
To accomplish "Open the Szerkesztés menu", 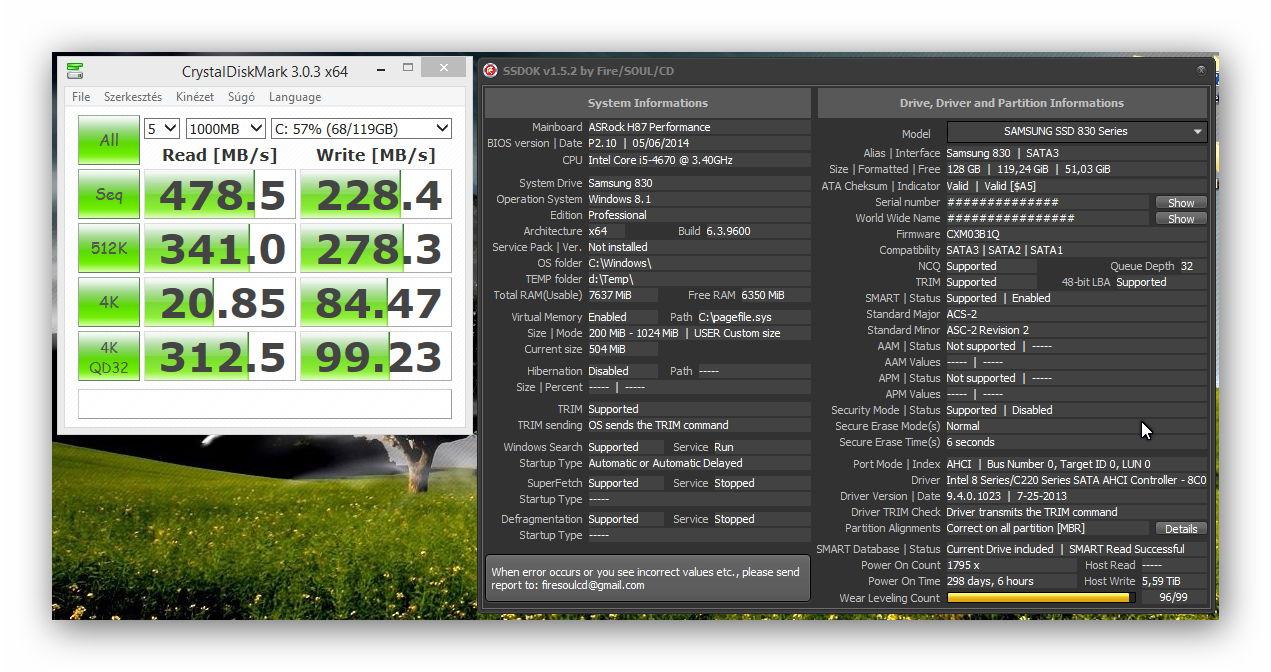I will (133, 97).
